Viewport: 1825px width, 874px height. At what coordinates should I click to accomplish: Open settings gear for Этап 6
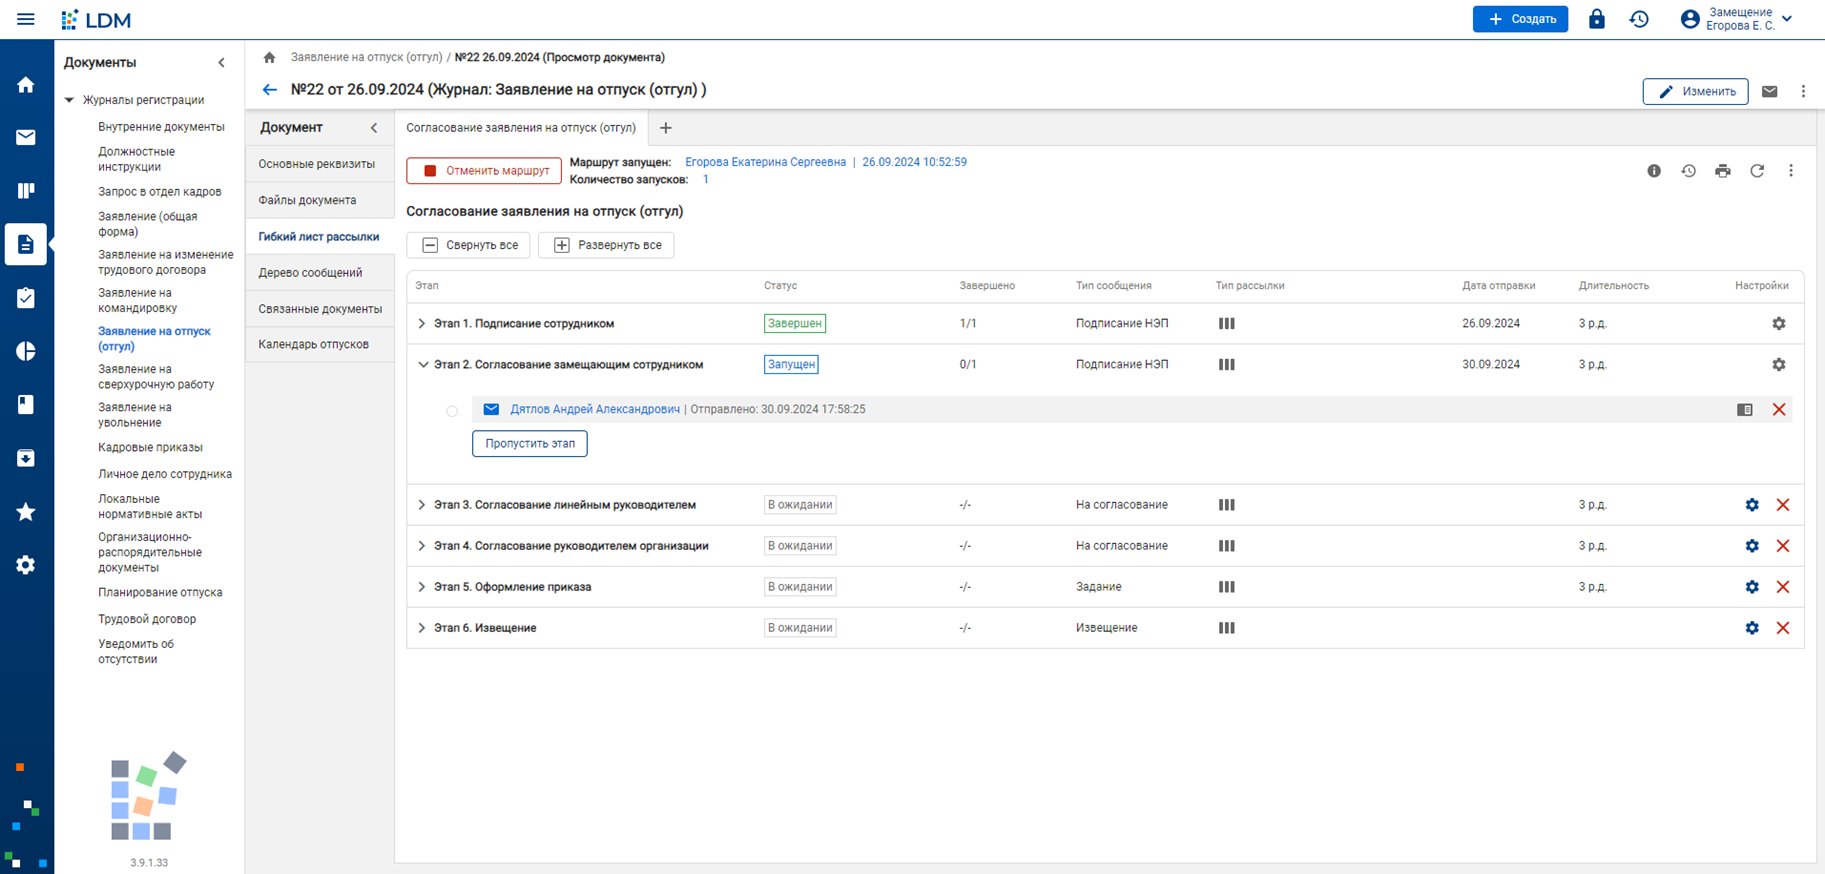1752,628
